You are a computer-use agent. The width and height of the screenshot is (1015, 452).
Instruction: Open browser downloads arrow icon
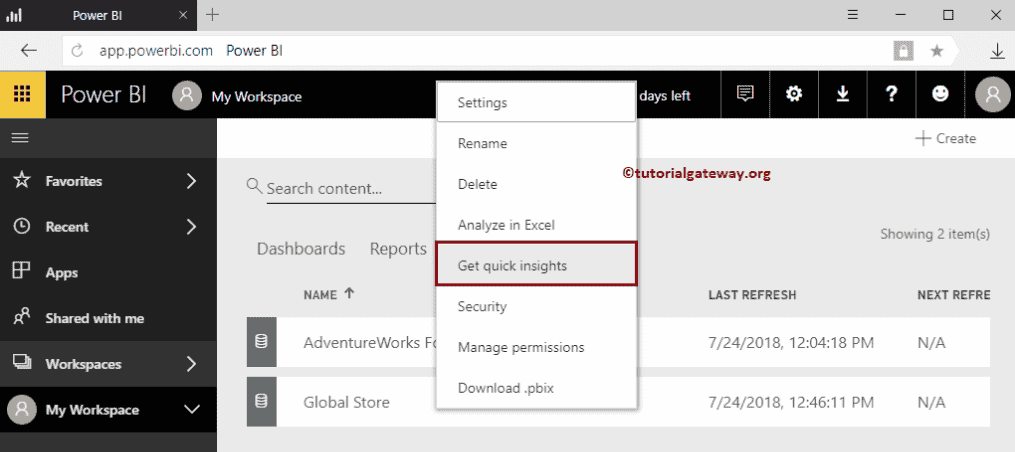pos(998,51)
